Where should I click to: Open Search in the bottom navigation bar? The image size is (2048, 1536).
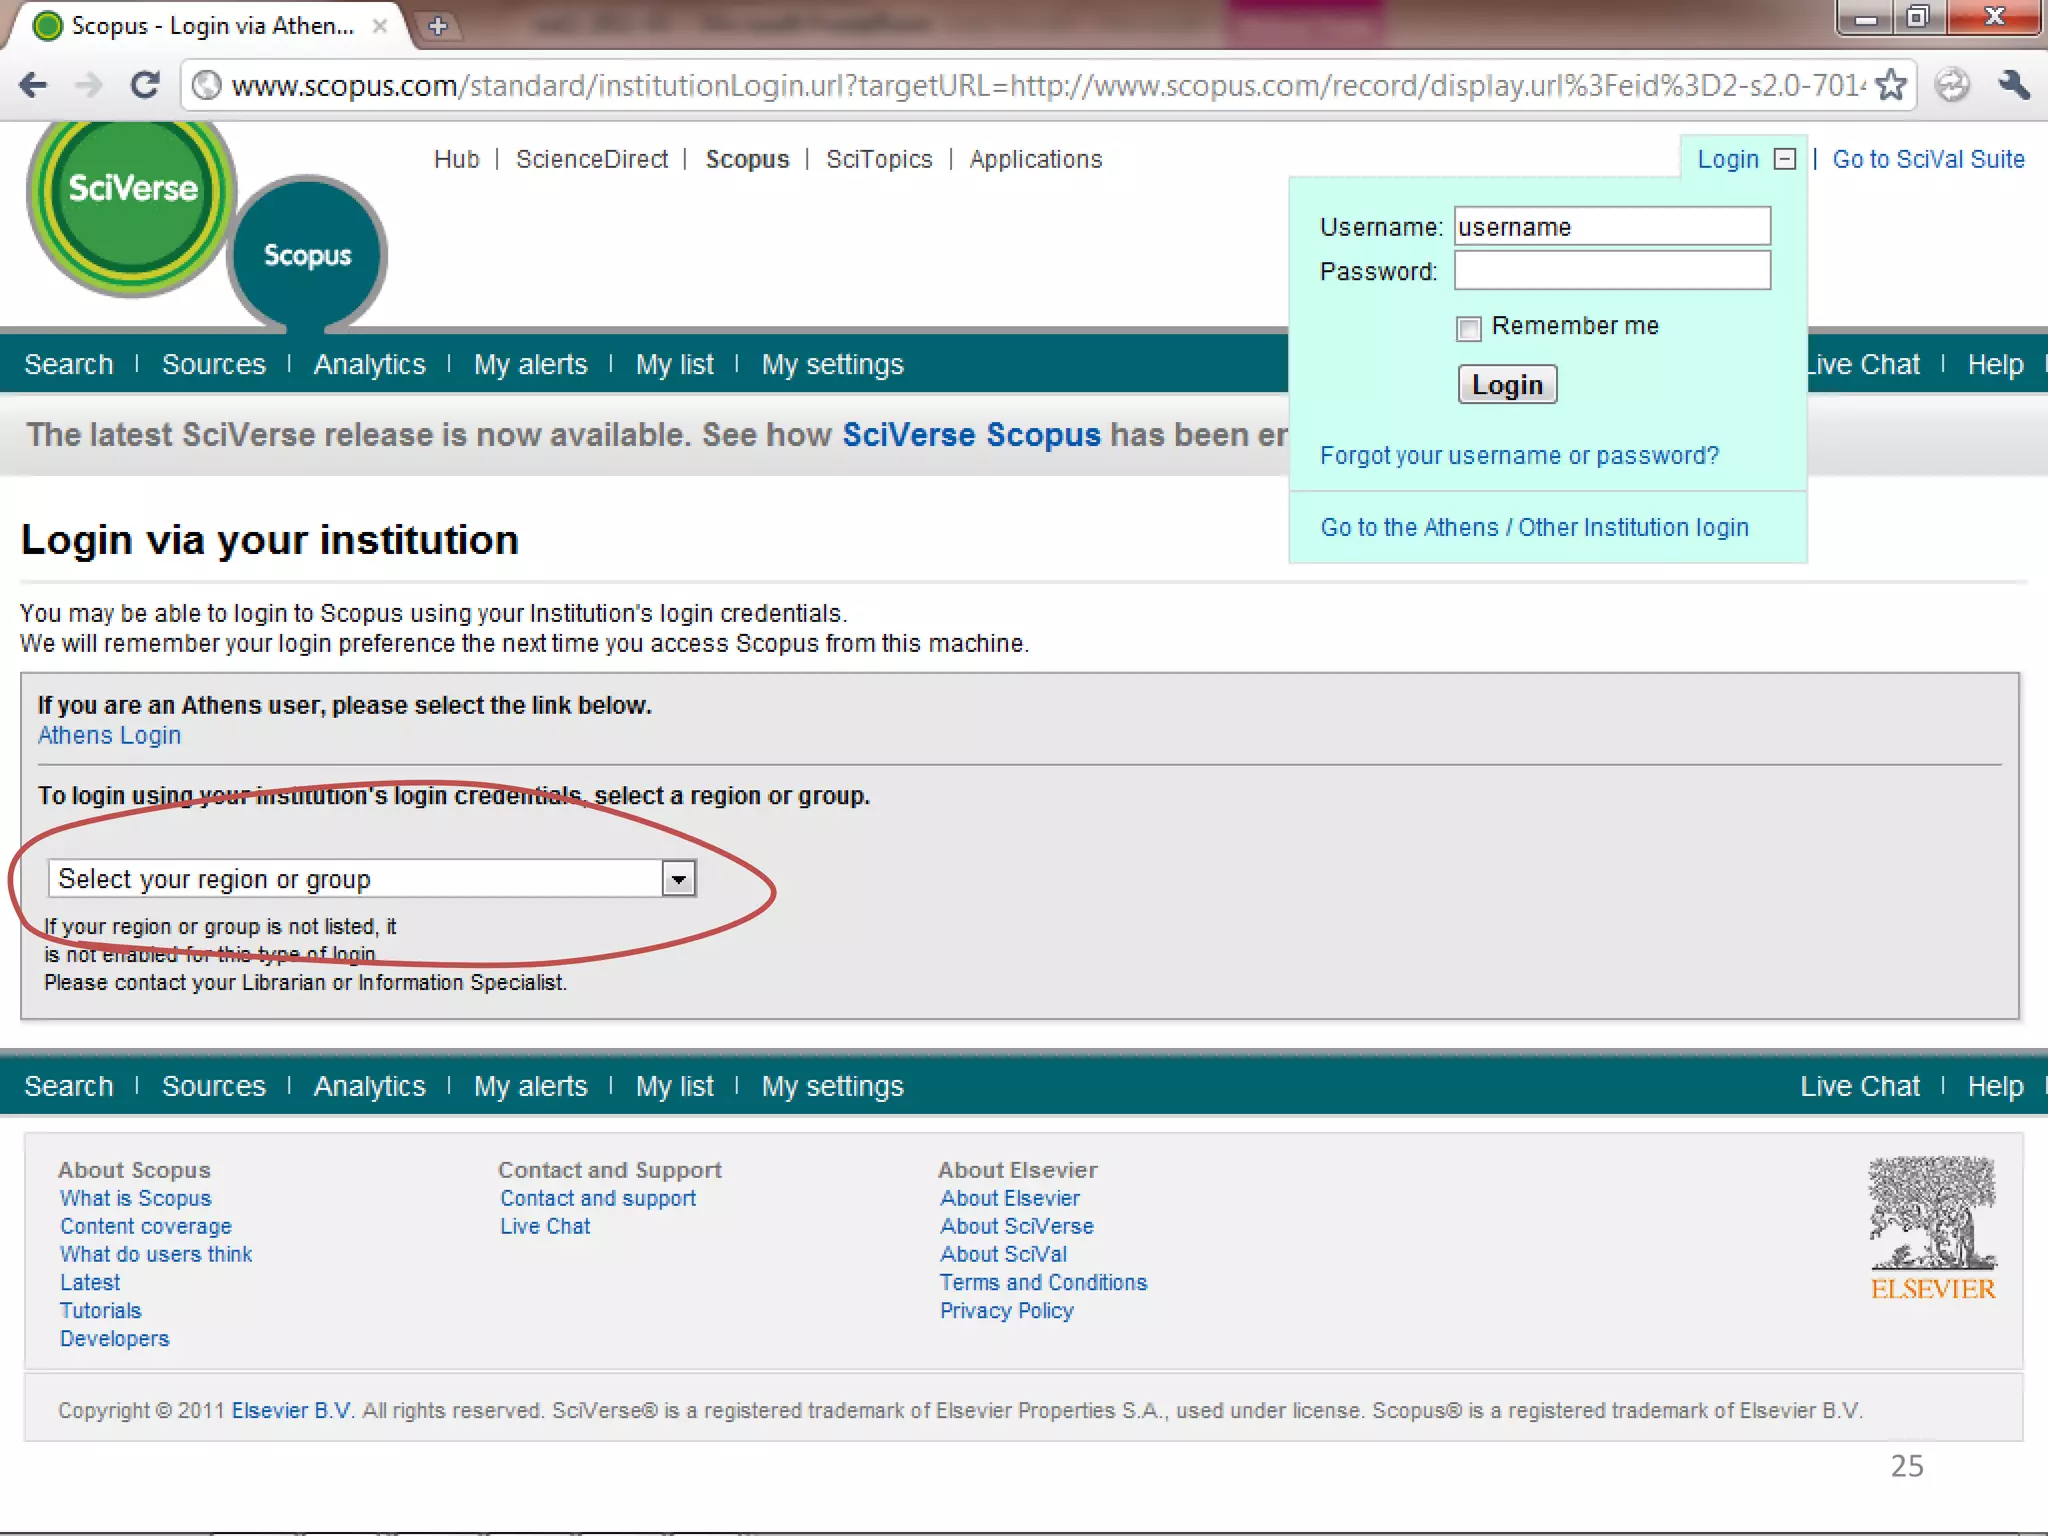click(x=68, y=1086)
